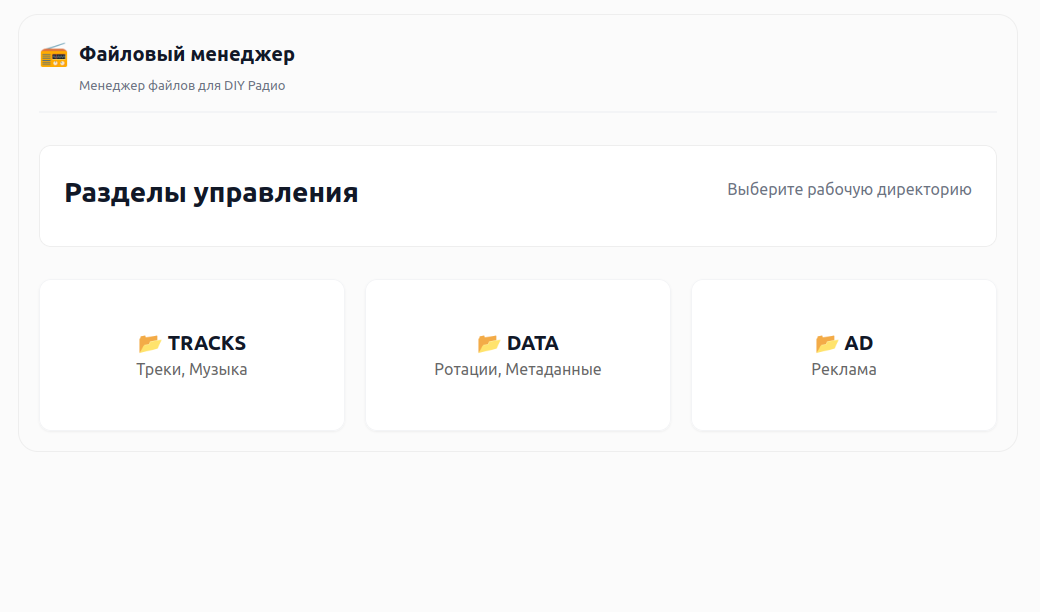
Task: Open the AD directory card
Action: (x=844, y=400)
